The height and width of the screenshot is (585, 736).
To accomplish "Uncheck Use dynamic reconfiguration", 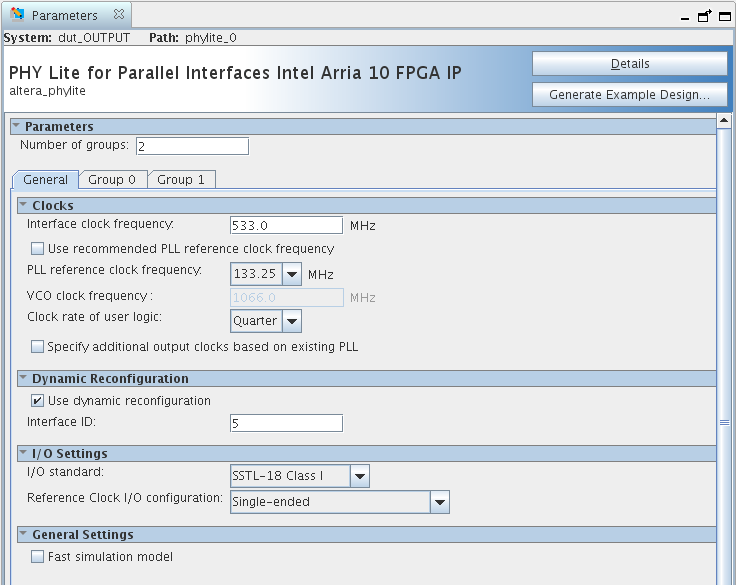I will (38, 401).
